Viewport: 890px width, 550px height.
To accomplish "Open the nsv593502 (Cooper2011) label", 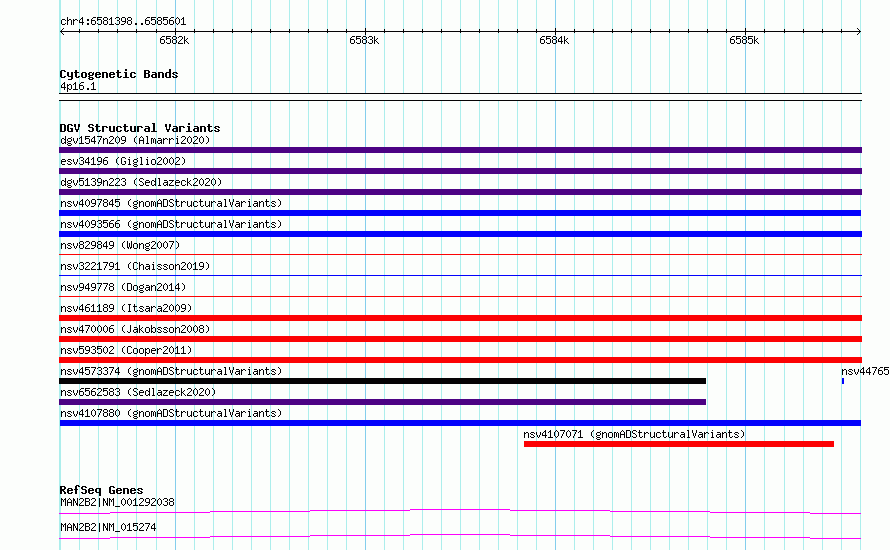I will [x=126, y=350].
